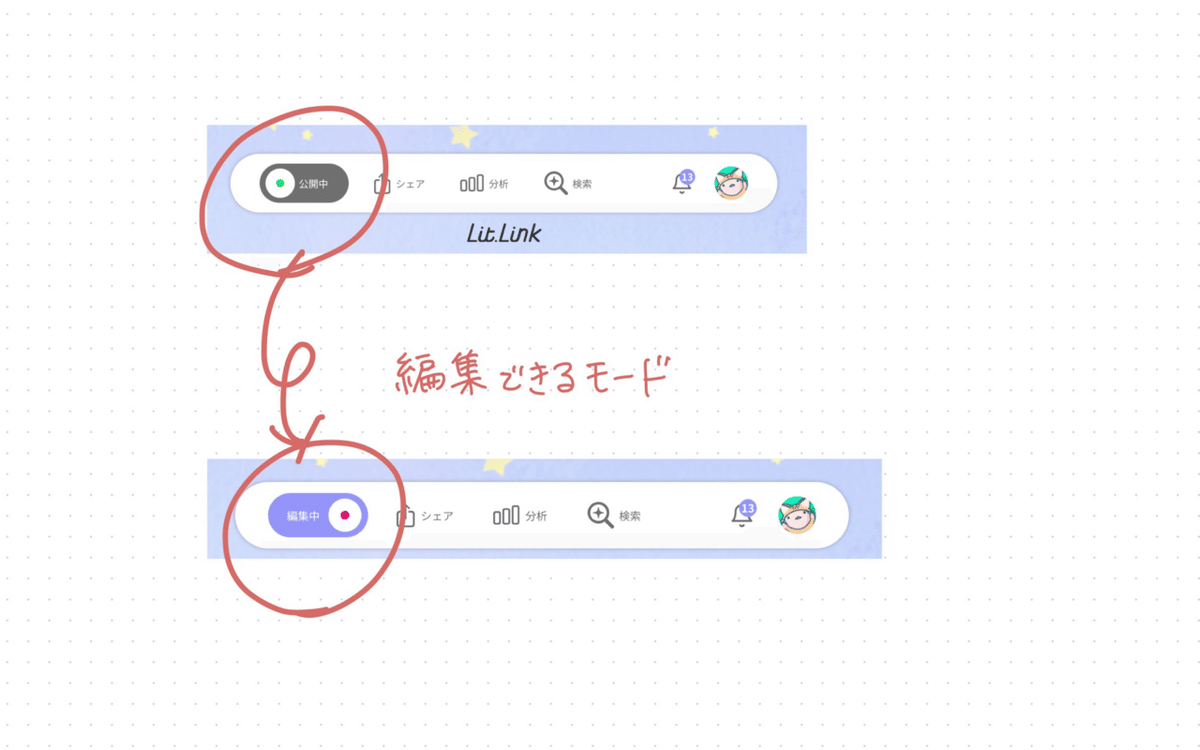Click the 検索 text in the 公開中 bar
Image resolution: width=1200 pixels, height=750 pixels.
pos(582,185)
